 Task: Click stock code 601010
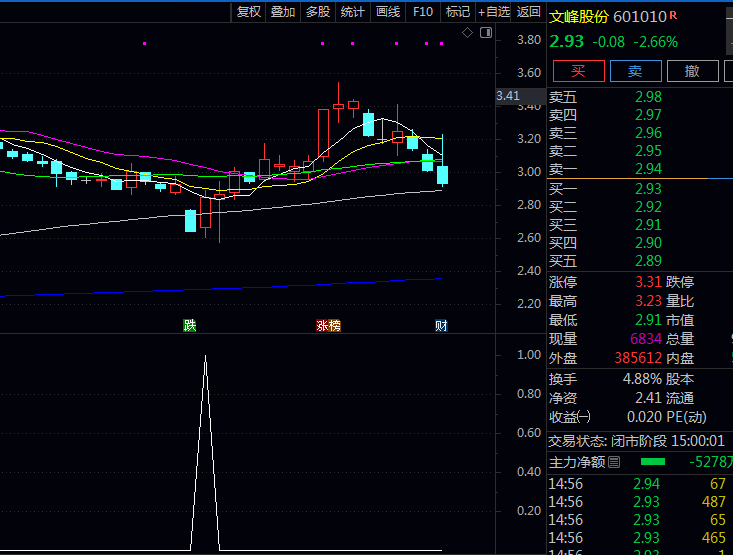point(640,17)
